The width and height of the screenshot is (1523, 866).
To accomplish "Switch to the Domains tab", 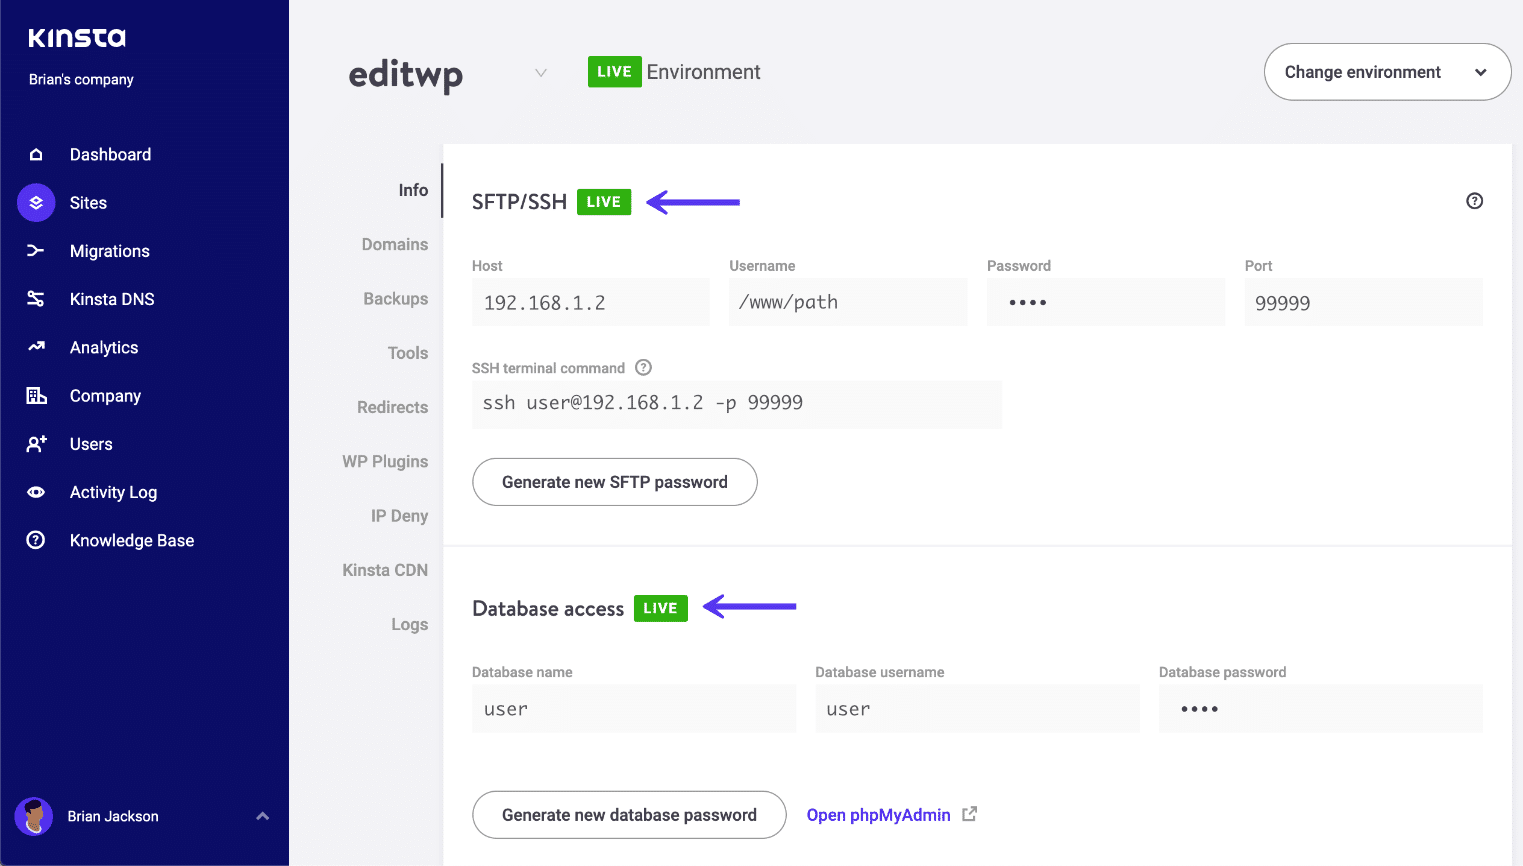I will pyautogui.click(x=396, y=244).
